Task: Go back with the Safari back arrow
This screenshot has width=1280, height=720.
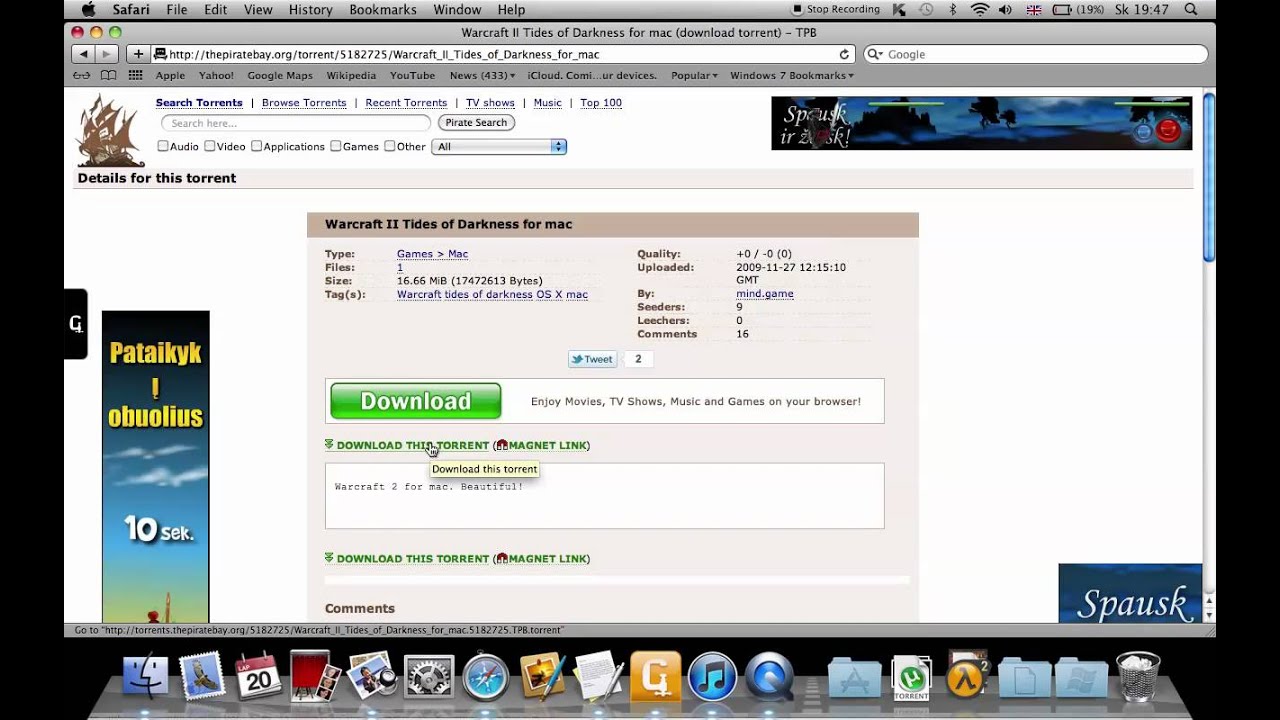Action: (x=84, y=54)
